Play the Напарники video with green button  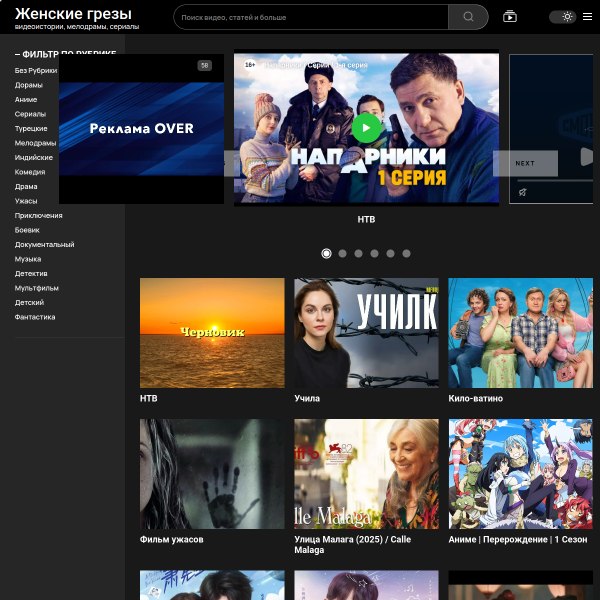click(x=366, y=128)
